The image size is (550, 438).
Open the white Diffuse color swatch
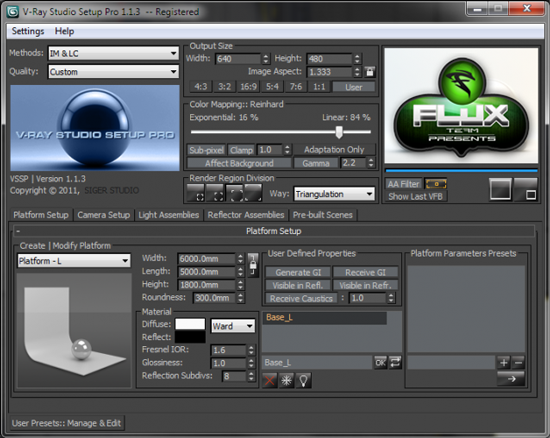[x=190, y=324]
